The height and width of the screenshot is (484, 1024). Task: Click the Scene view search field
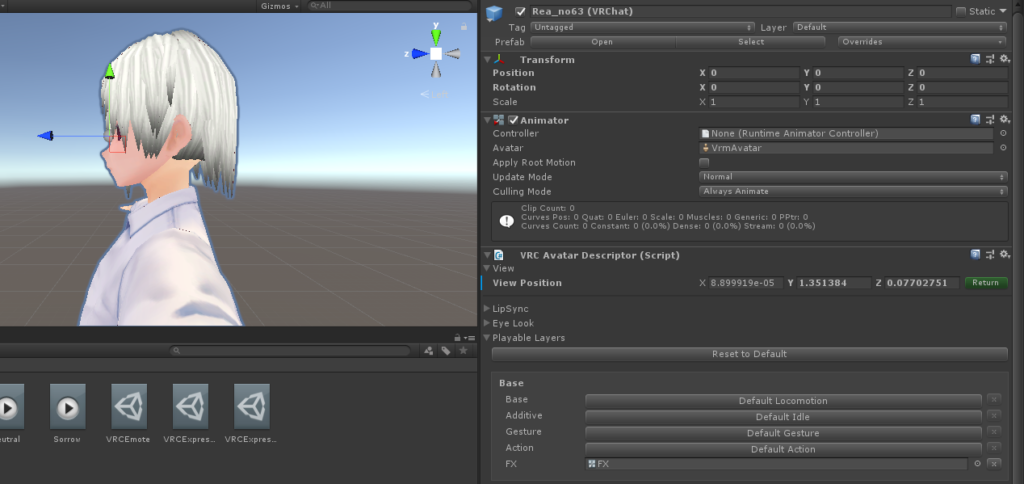(389, 6)
